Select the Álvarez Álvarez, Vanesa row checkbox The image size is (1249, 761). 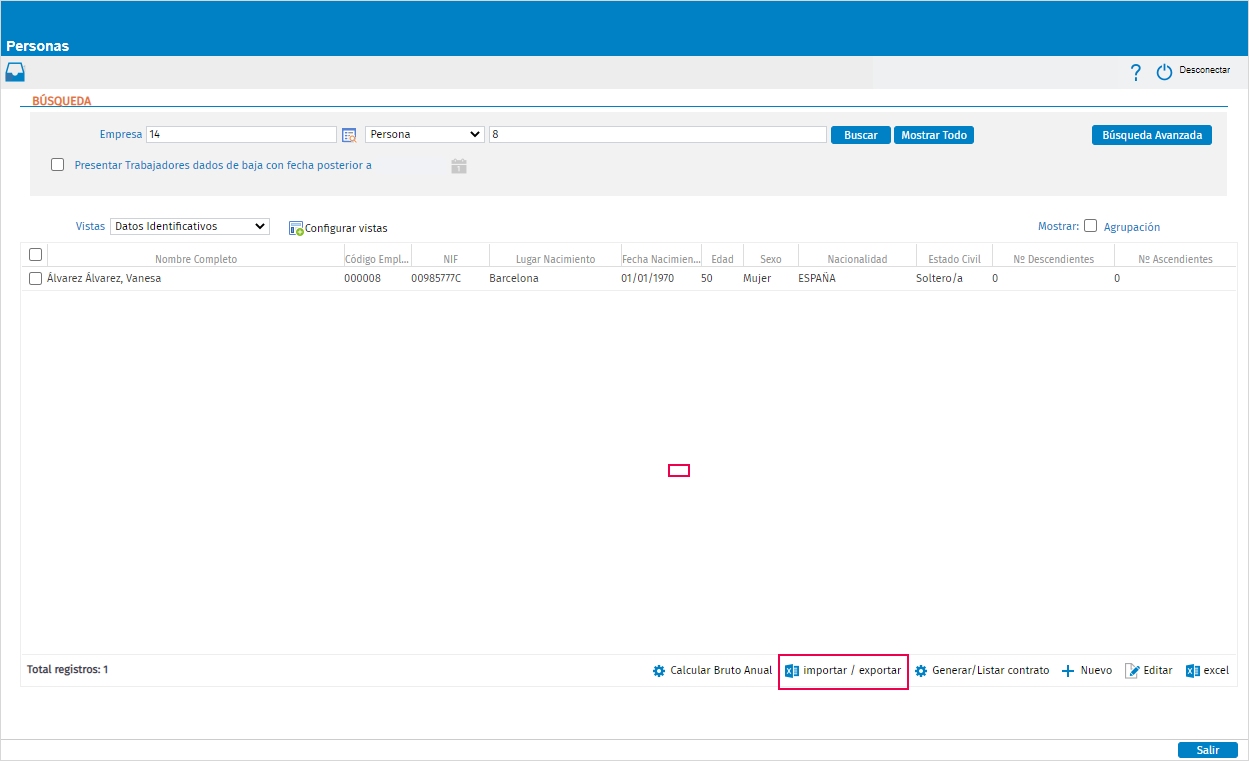(x=35, y=279)
